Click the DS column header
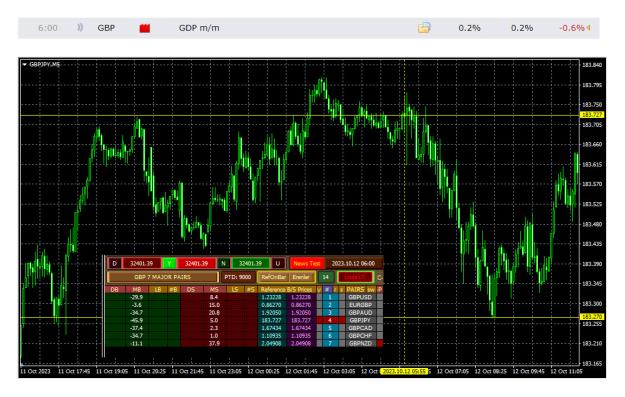The width and height of the screenshot is (625, 397). pos(191,289)
